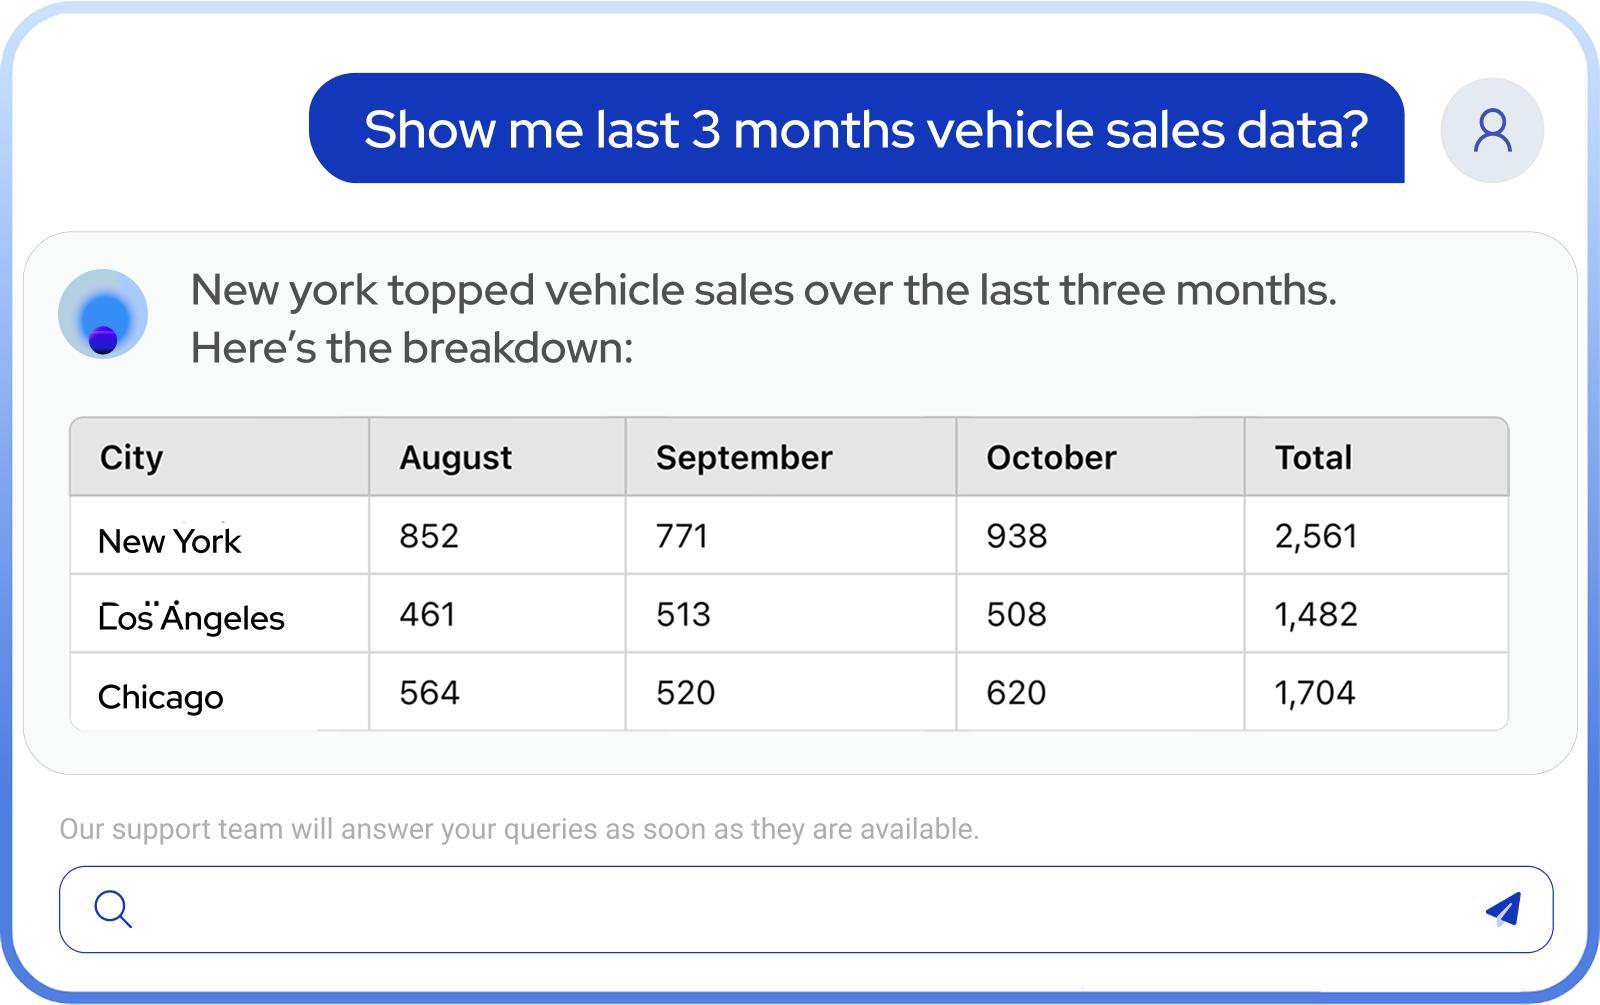Click Chicago's October value 620

tap(1016, 693)
